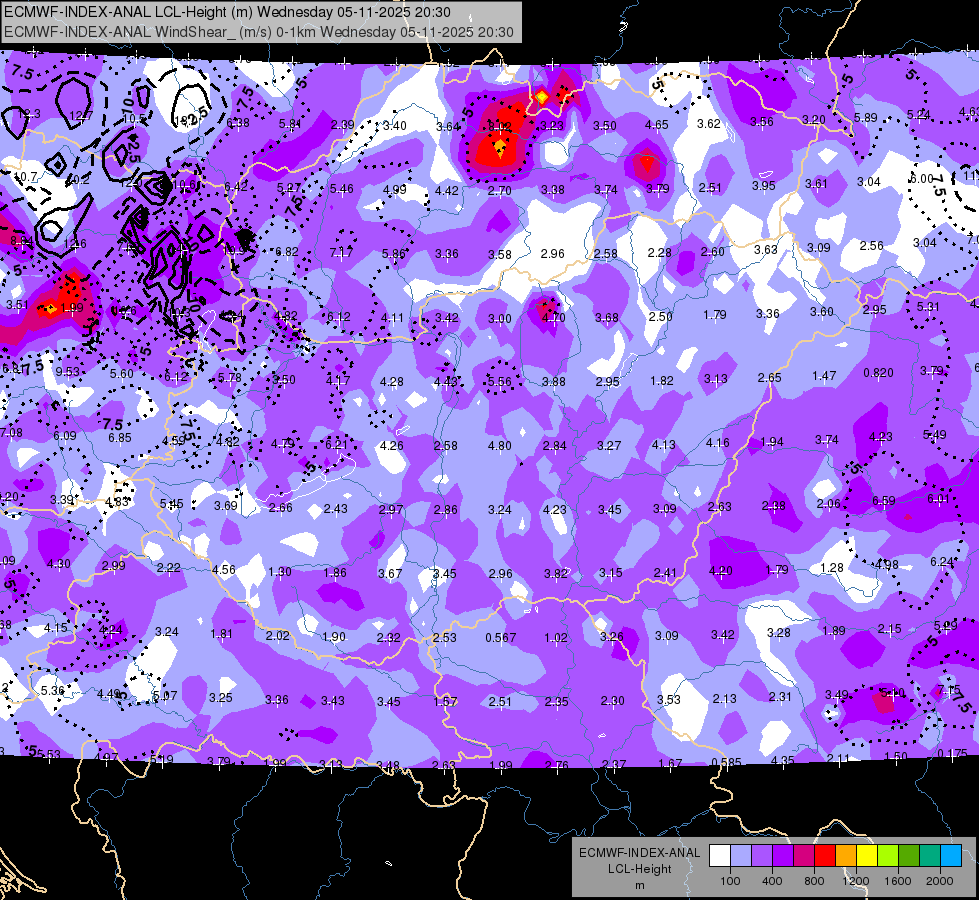Click the legend text LCL-Height
This screenshot has width=979, height=900.
click(x=640, y=869)
